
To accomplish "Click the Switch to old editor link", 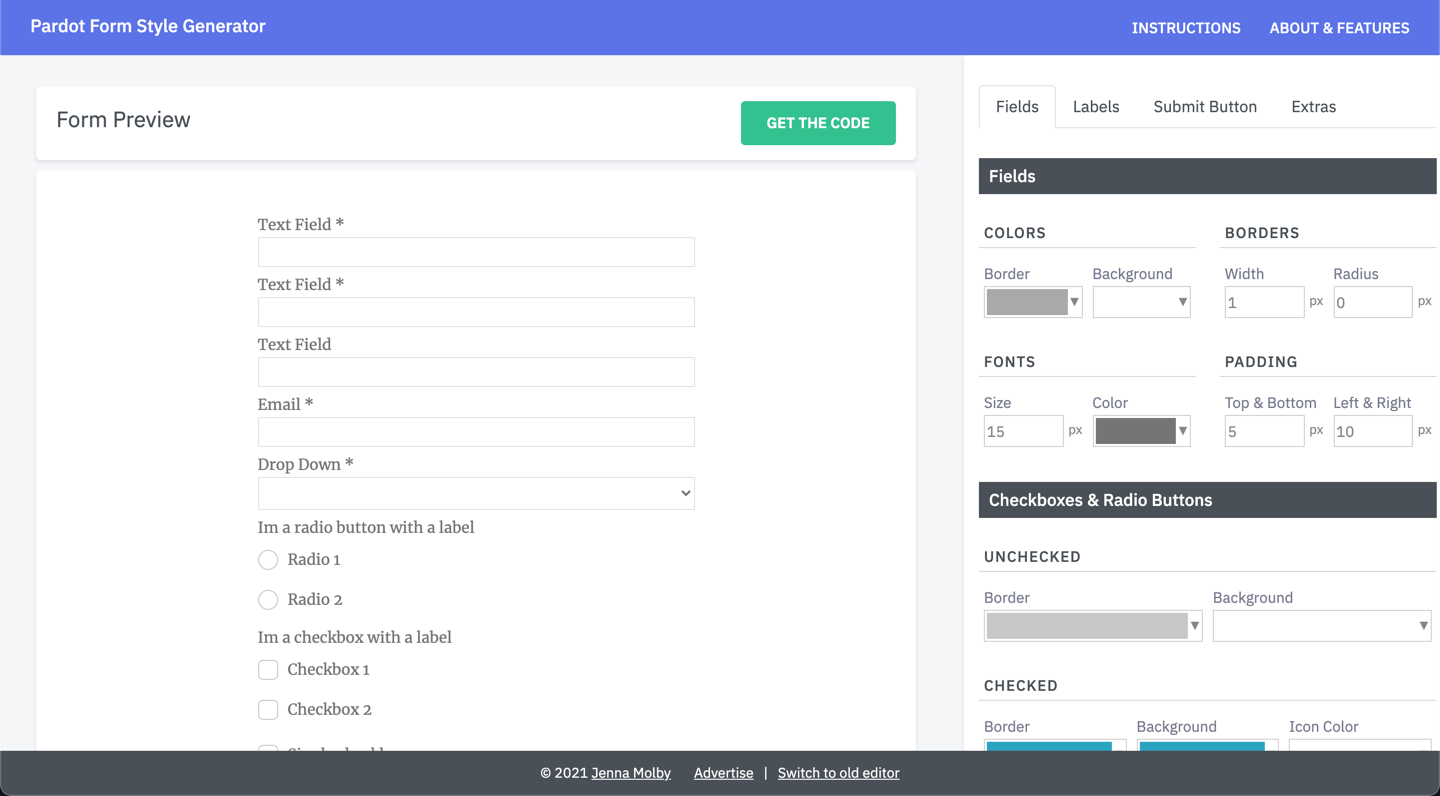I will coord(838,773).
